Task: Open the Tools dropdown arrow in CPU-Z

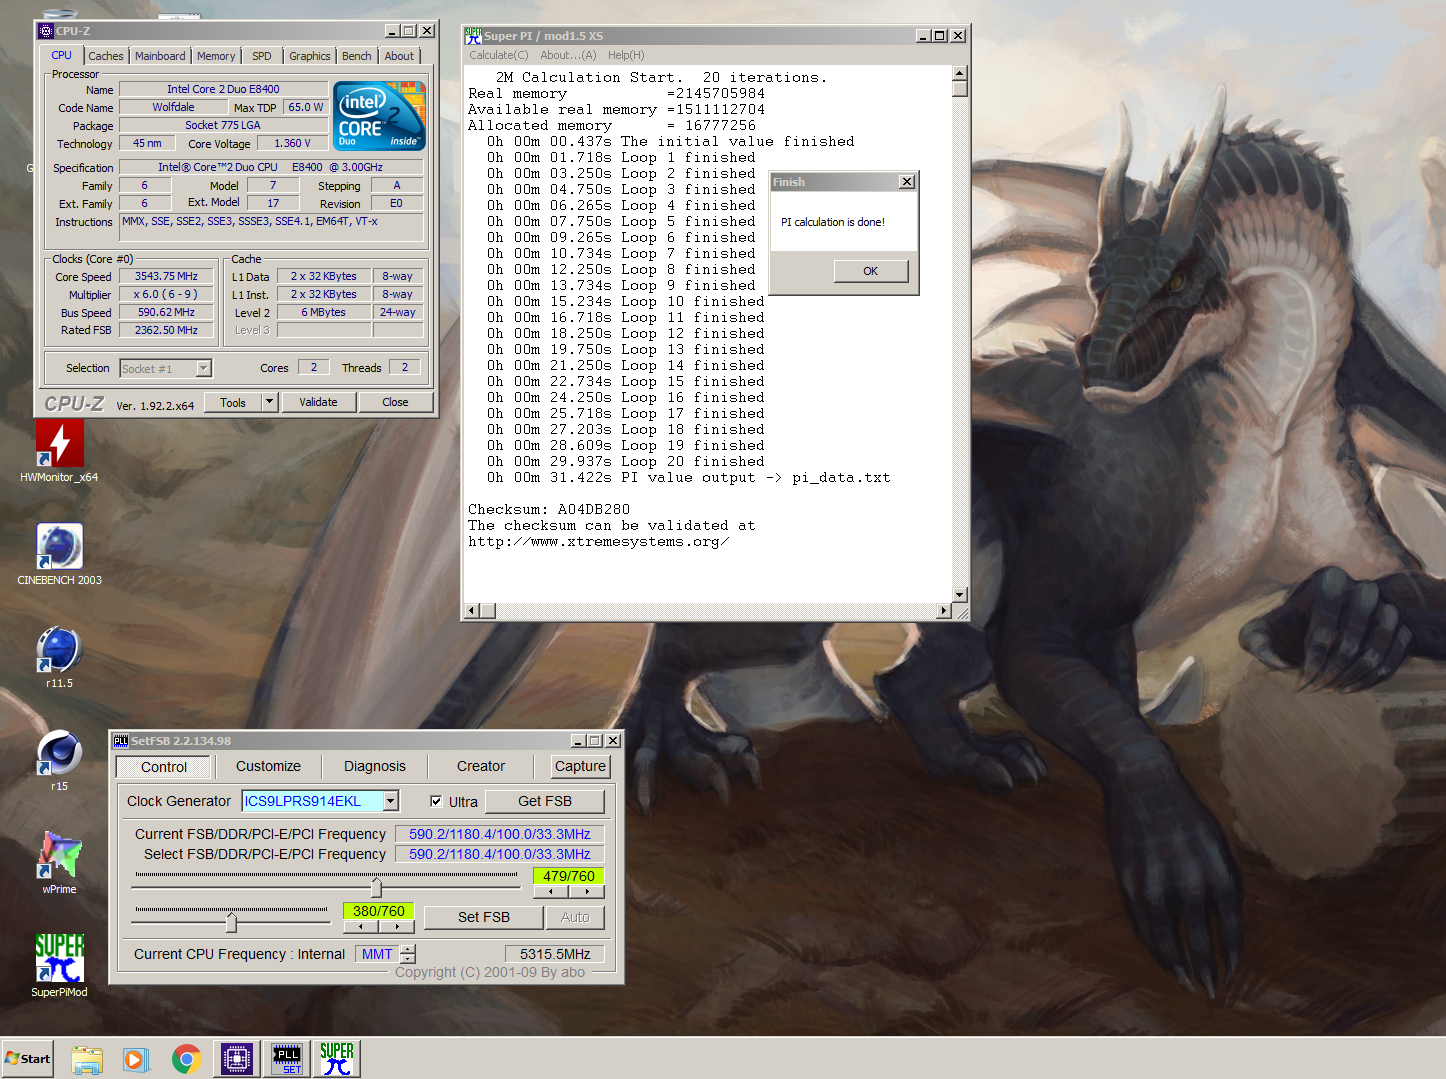Action: (269, 402)
